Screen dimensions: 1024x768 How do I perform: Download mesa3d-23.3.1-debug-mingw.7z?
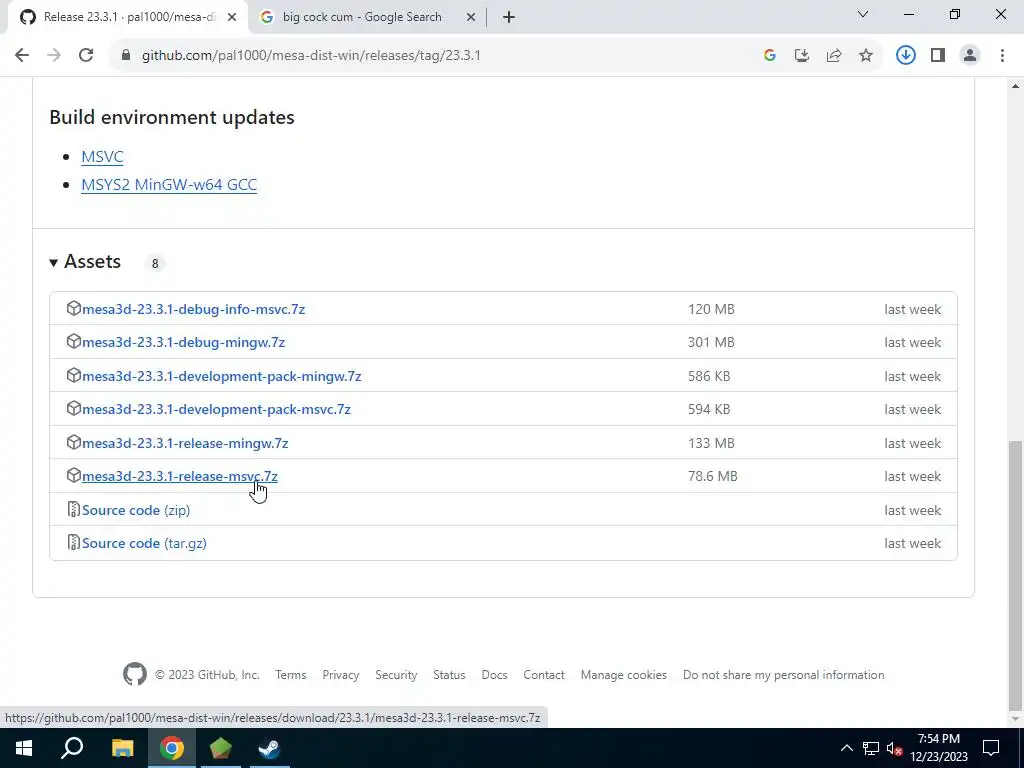(184, 343)
